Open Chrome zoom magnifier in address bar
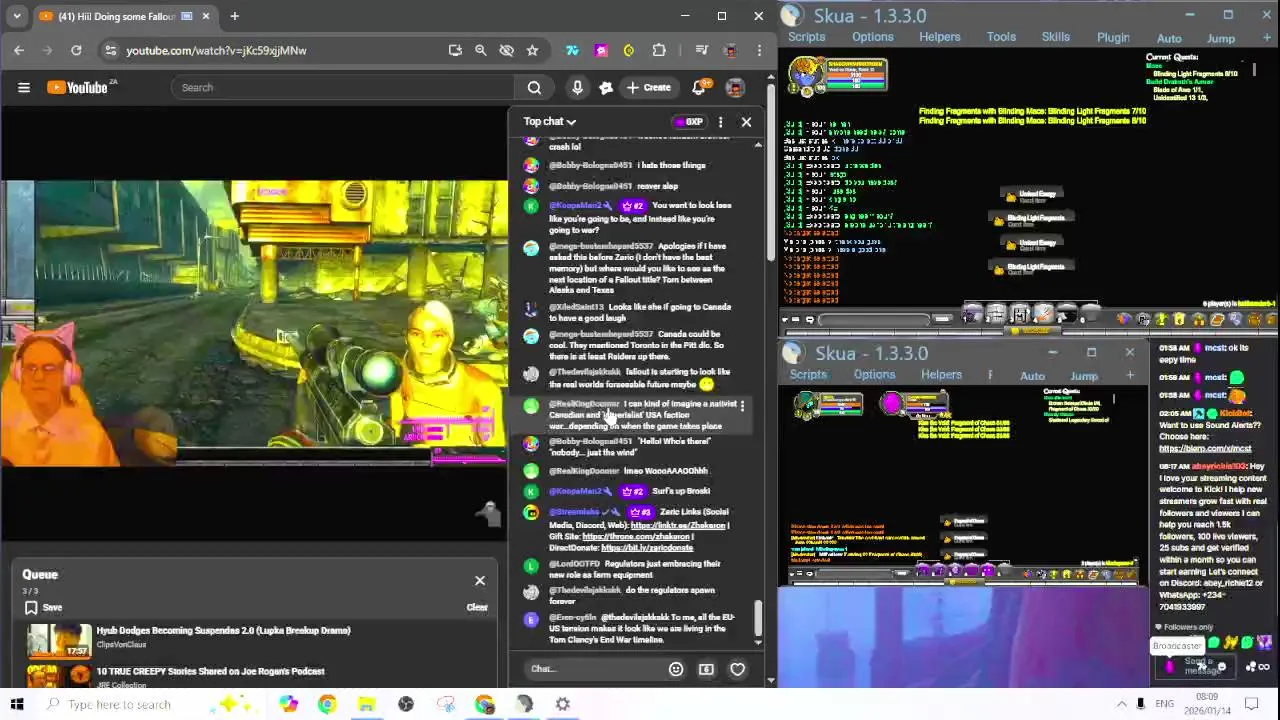This screenshot has width=1280, height=720. pyautogui.click(x=480, y=50)
